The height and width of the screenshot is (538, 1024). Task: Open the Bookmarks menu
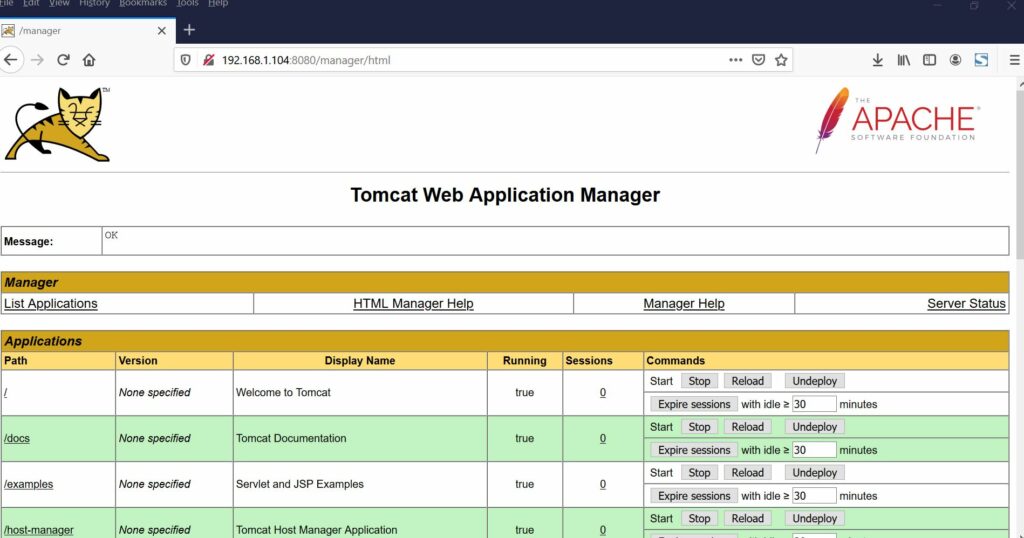143,3
